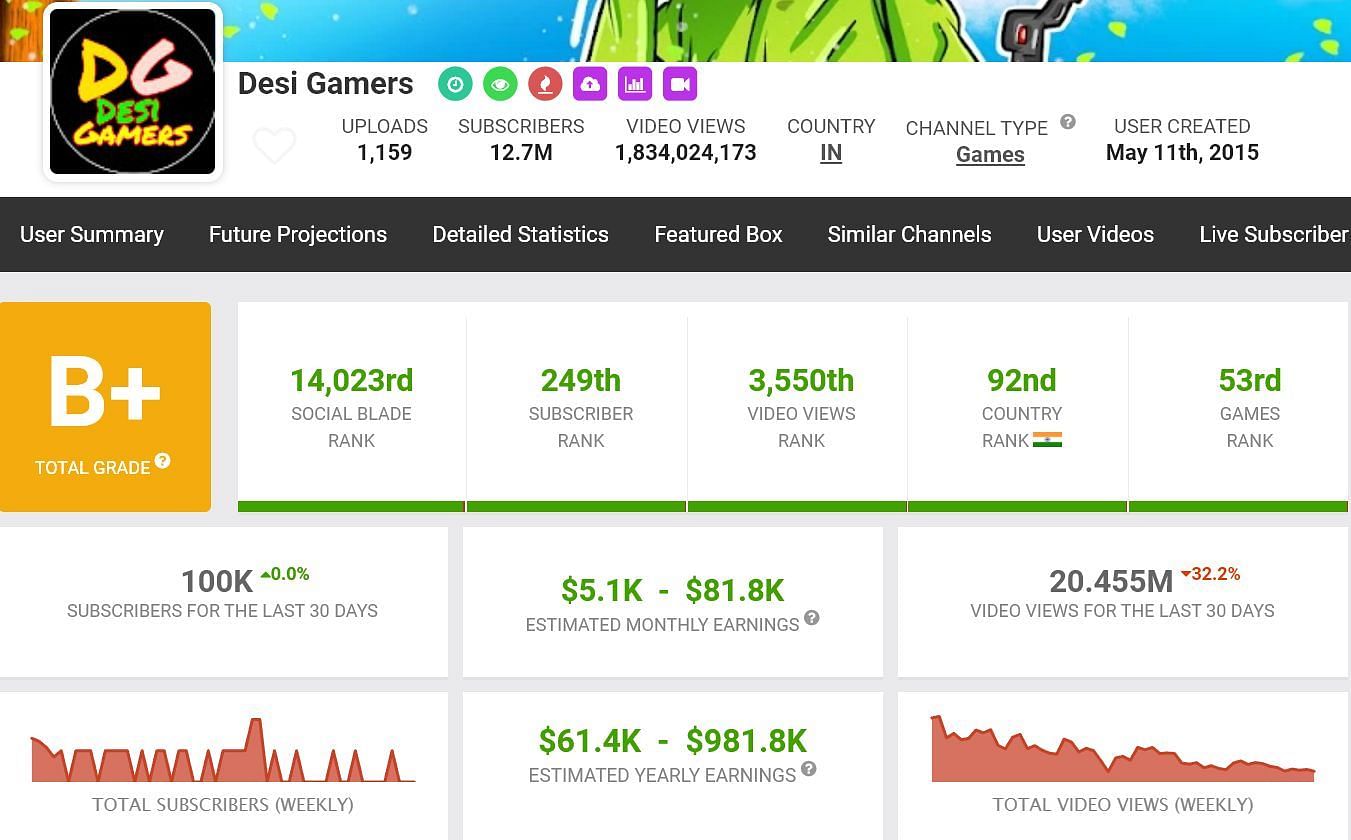Viewport: 1351px width, 840px height.
Task: Open the Estimated Yearly Earnings help icon
Action: (809, 769)
